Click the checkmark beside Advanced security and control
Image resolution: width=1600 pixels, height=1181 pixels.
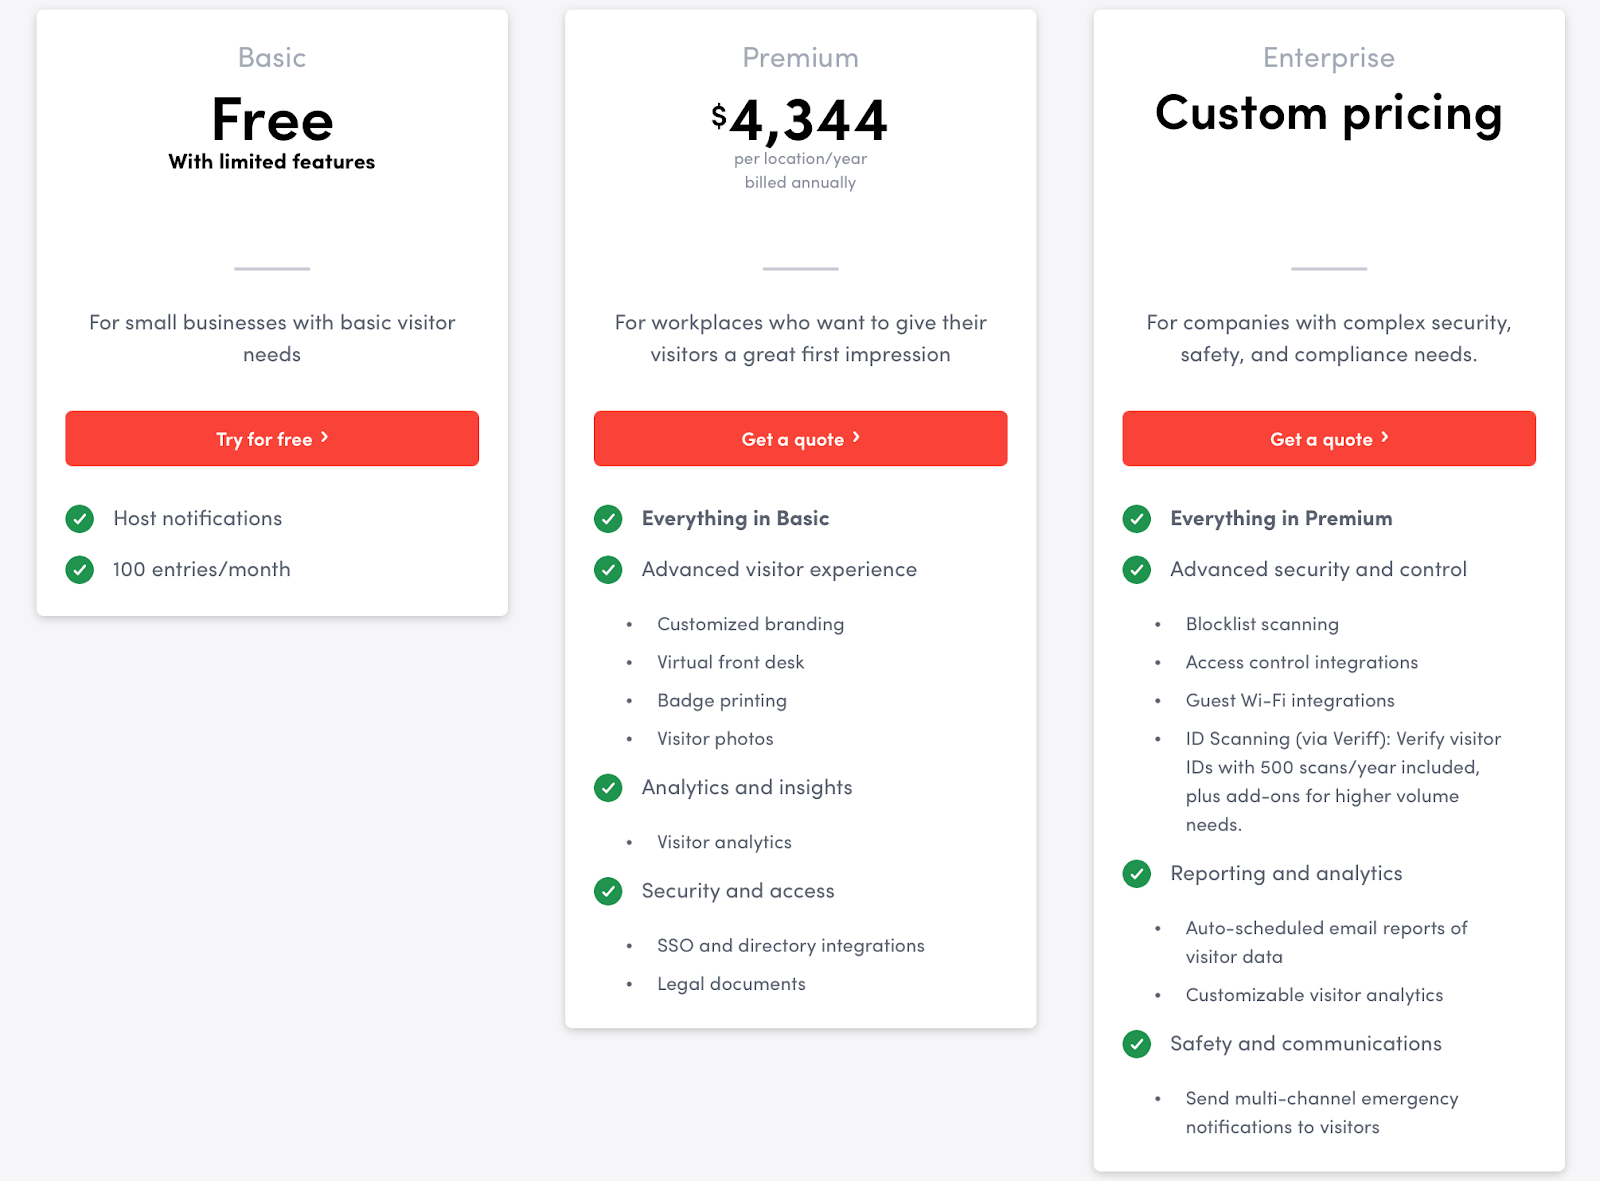tap(1137, 570)
